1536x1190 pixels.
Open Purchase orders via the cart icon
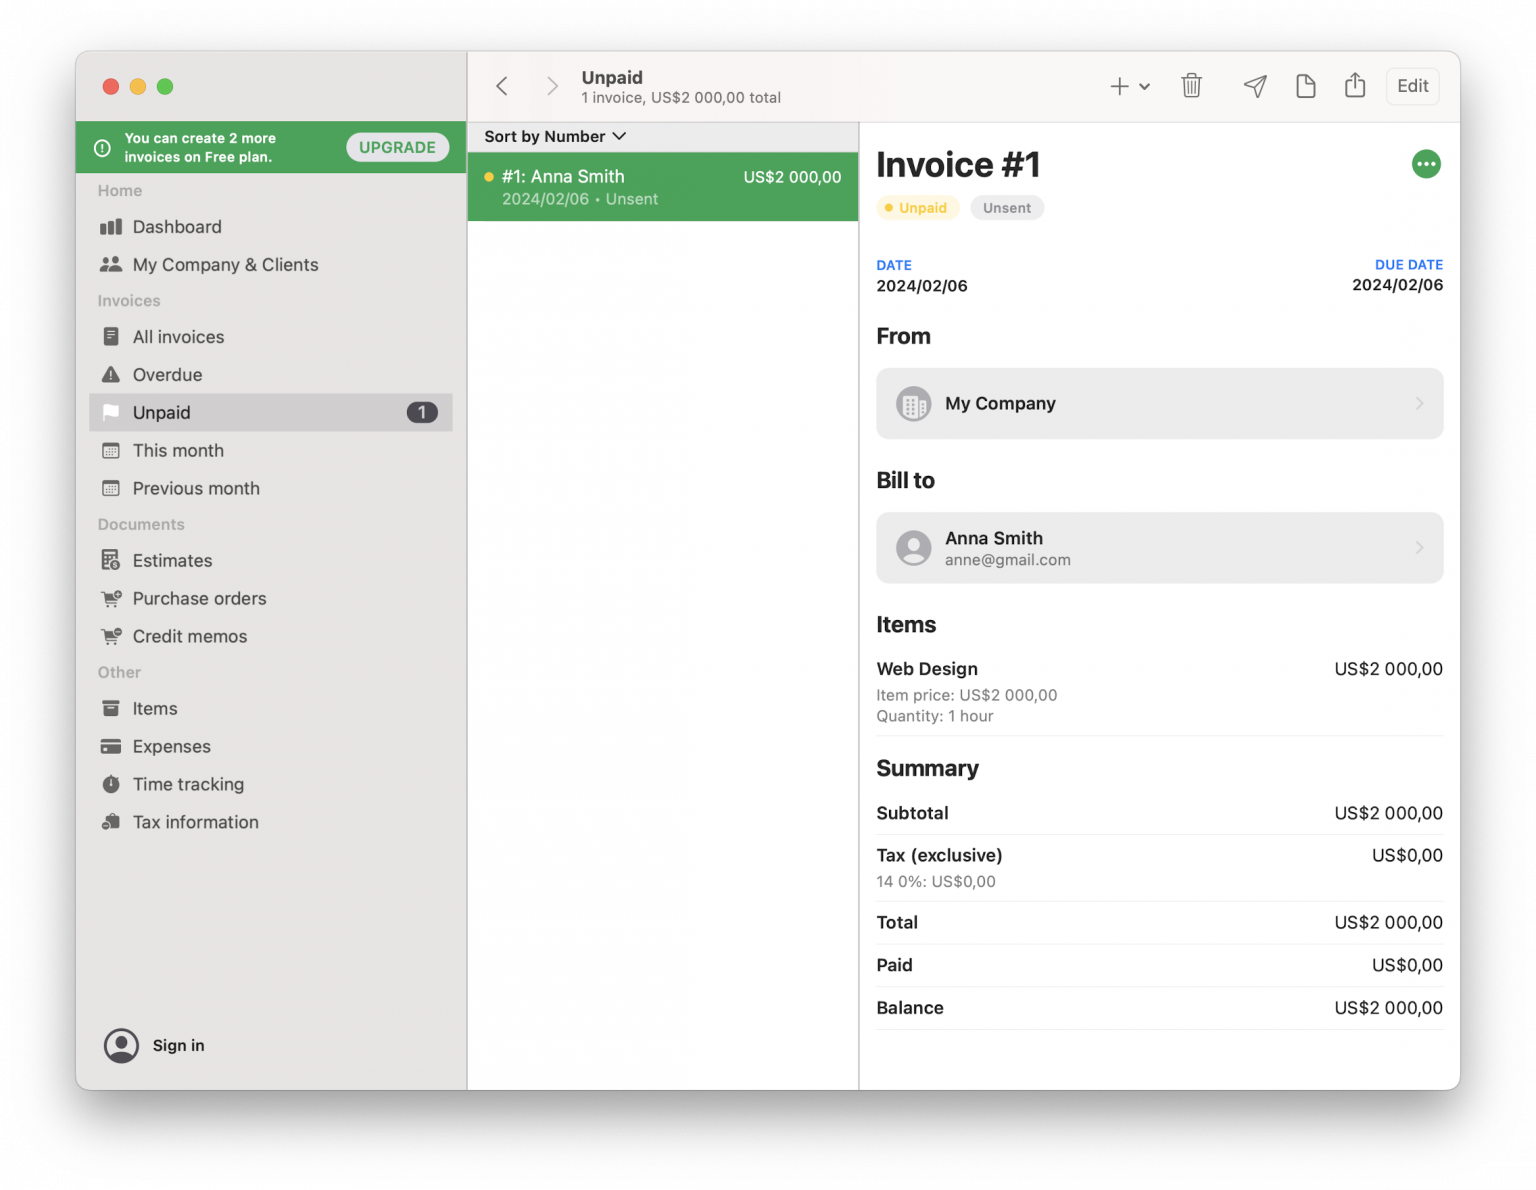click(x=111, y=598)
